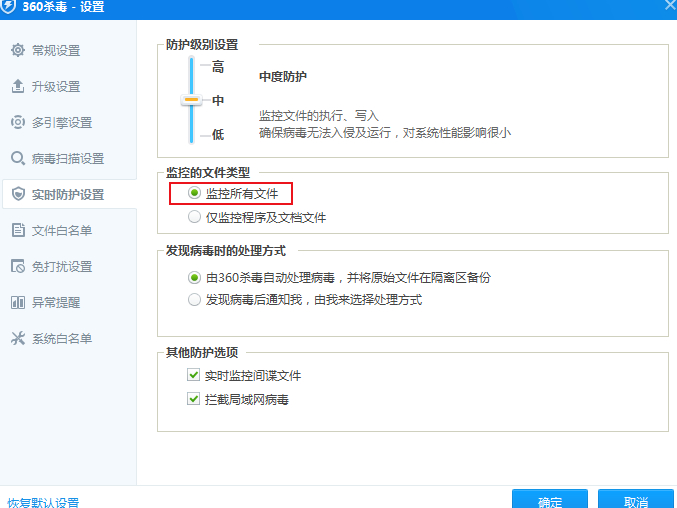Toggle the 实时监控间谍文件 checkbox
Screen dimensions: 677x508
[x=193, y=375]
